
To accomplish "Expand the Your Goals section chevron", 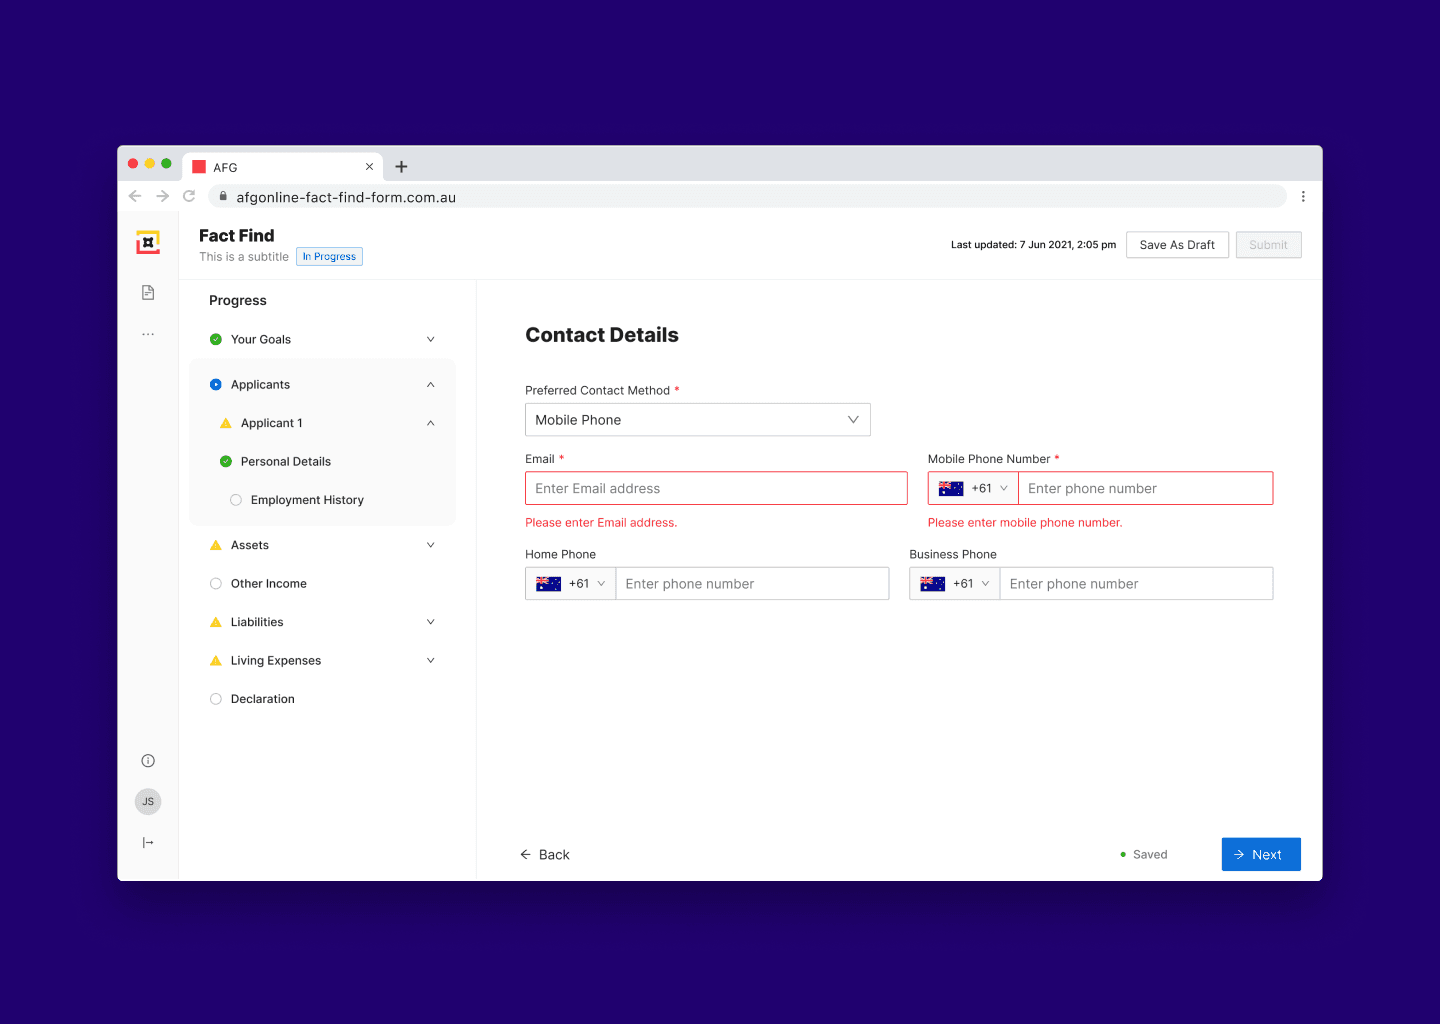I will 431,339.
